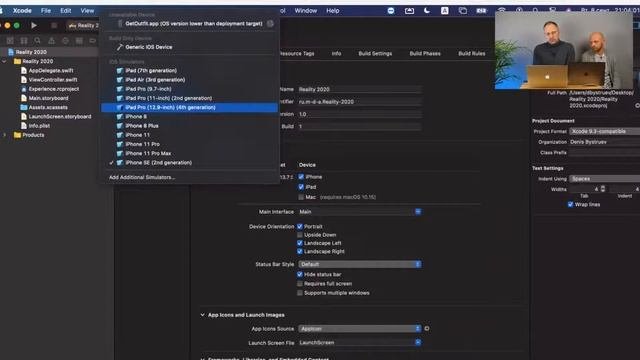Viewport: 640px width, 360px height.
Task: Open the Edit menu
Action: click(65, 11)
